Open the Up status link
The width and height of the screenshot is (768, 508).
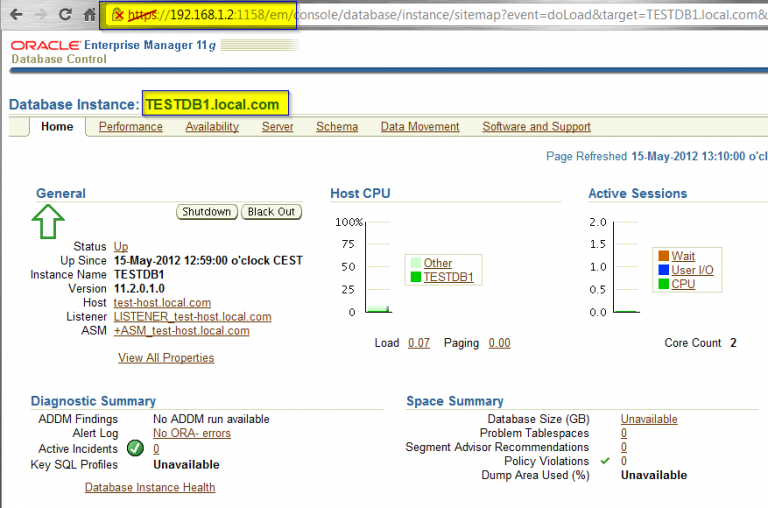tap(121, 246)
